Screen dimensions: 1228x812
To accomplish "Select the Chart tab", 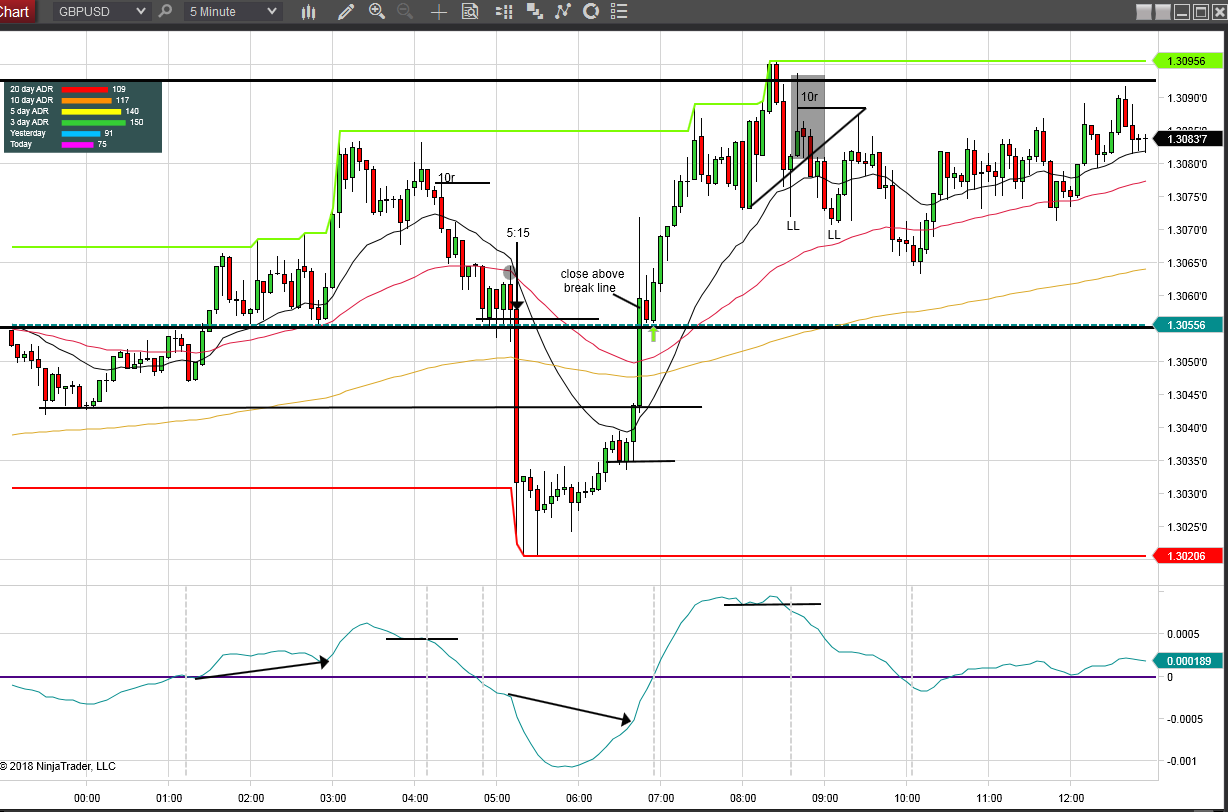I will [x=17, y=12].
